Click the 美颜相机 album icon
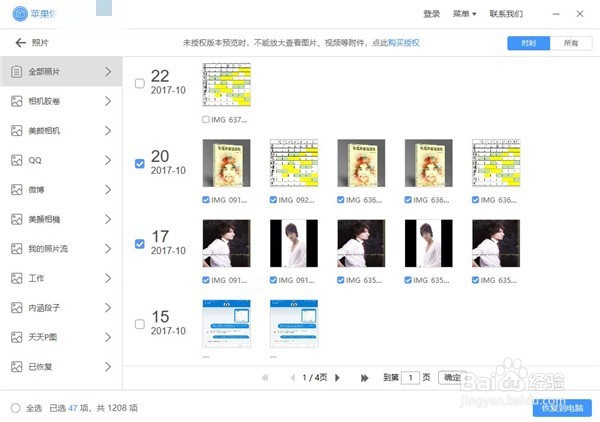This screenshot has height=422, width=600. [x=16, y=130]
